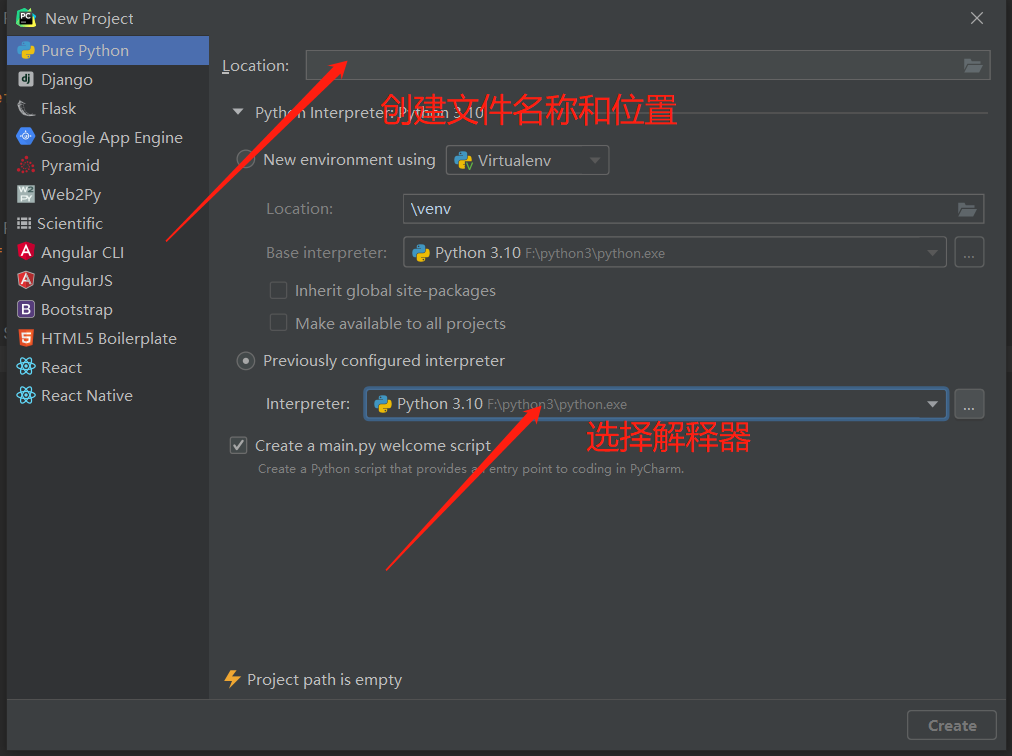This screenshot has width=1012, height=756.
Task: Choose Google App Engine project type
Action: tap(108, 137)
